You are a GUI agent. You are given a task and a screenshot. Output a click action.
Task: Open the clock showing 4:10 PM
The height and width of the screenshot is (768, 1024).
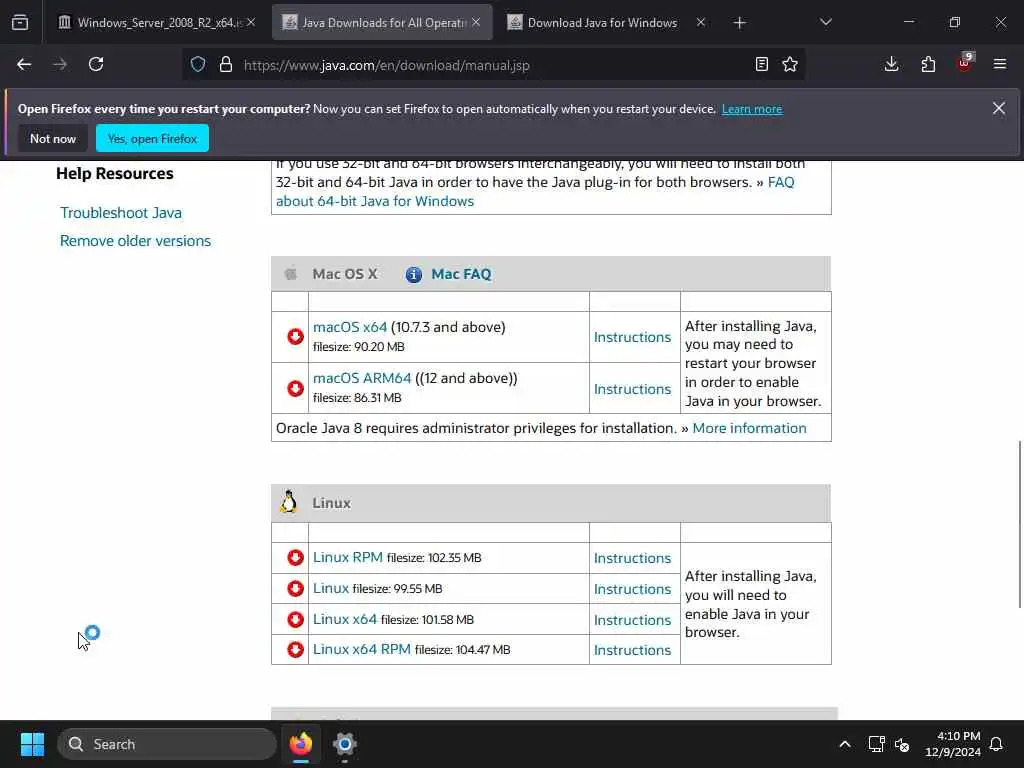point(952,744)
